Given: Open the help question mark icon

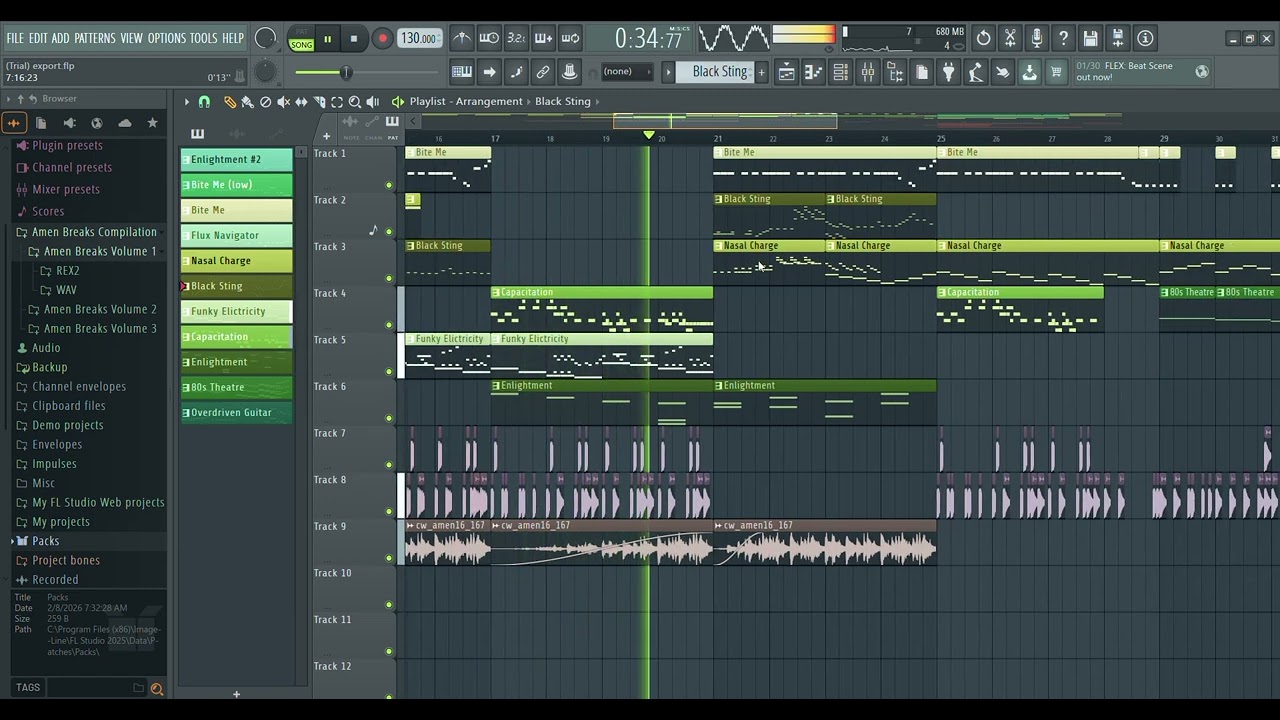Looking at the screenshot, I should pos(1064,38).
